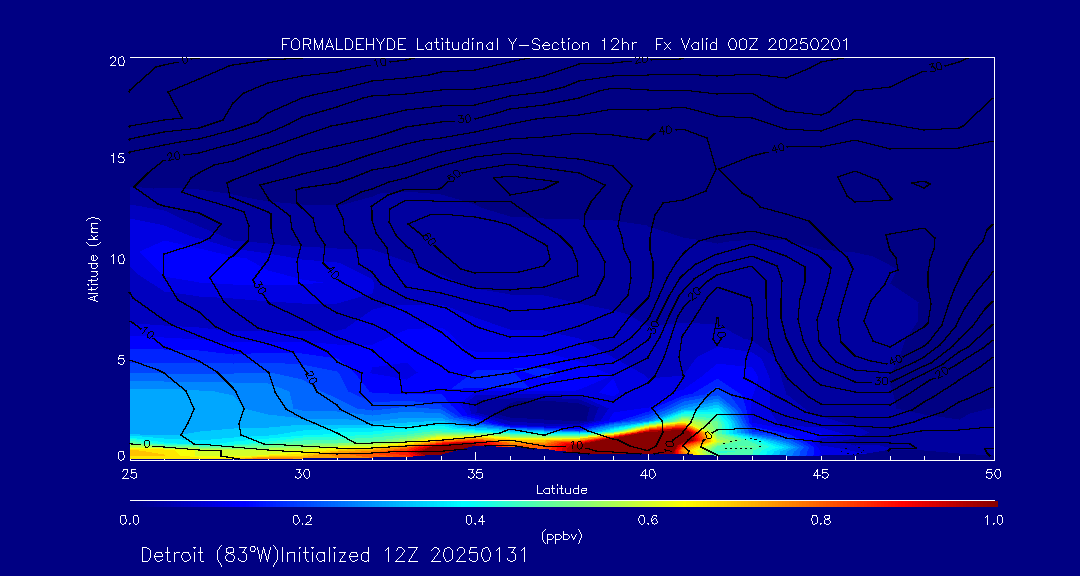Click latitude axis tick label 50
1080x576 pixels.
point(994,474)
